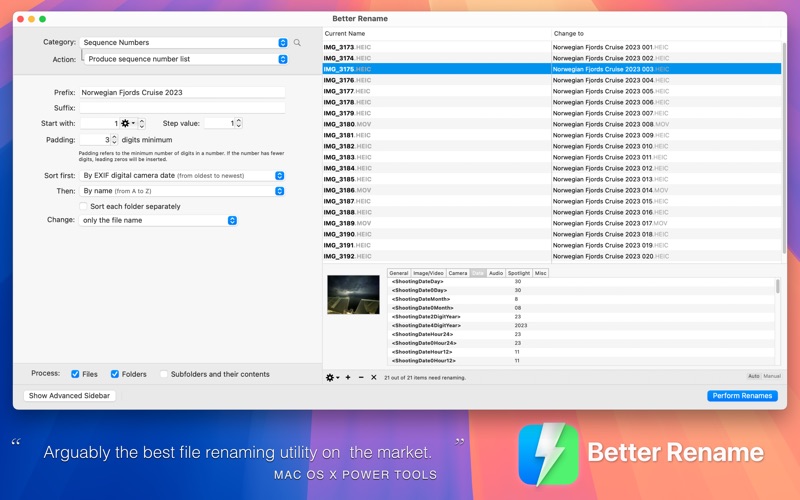The width and height of the screenshot is (800, 500).
Task: Click the Padding number field
Action: click(95, 139)
